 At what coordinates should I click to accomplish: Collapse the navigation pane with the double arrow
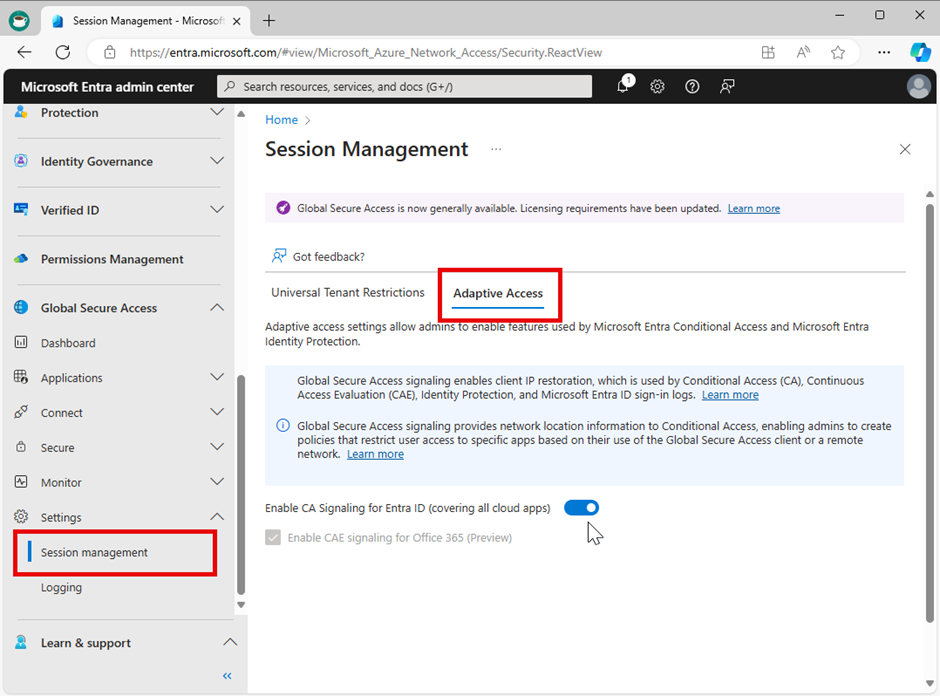point(227,676)
